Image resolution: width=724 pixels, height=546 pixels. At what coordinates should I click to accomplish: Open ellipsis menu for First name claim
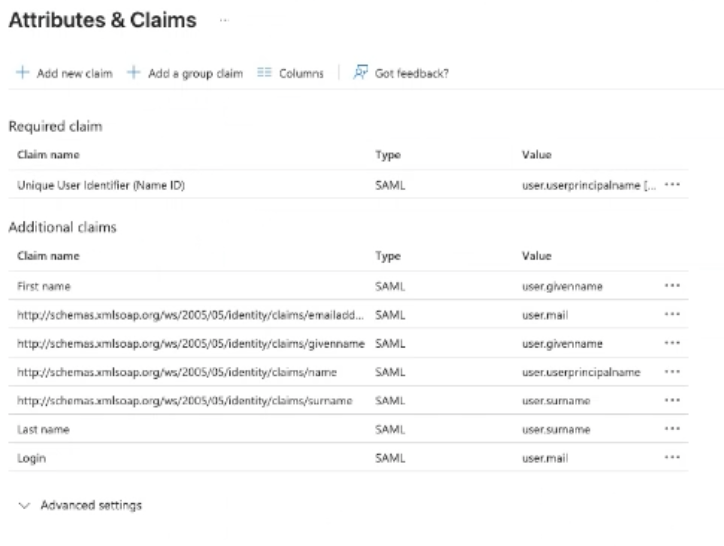click(672, 285)
